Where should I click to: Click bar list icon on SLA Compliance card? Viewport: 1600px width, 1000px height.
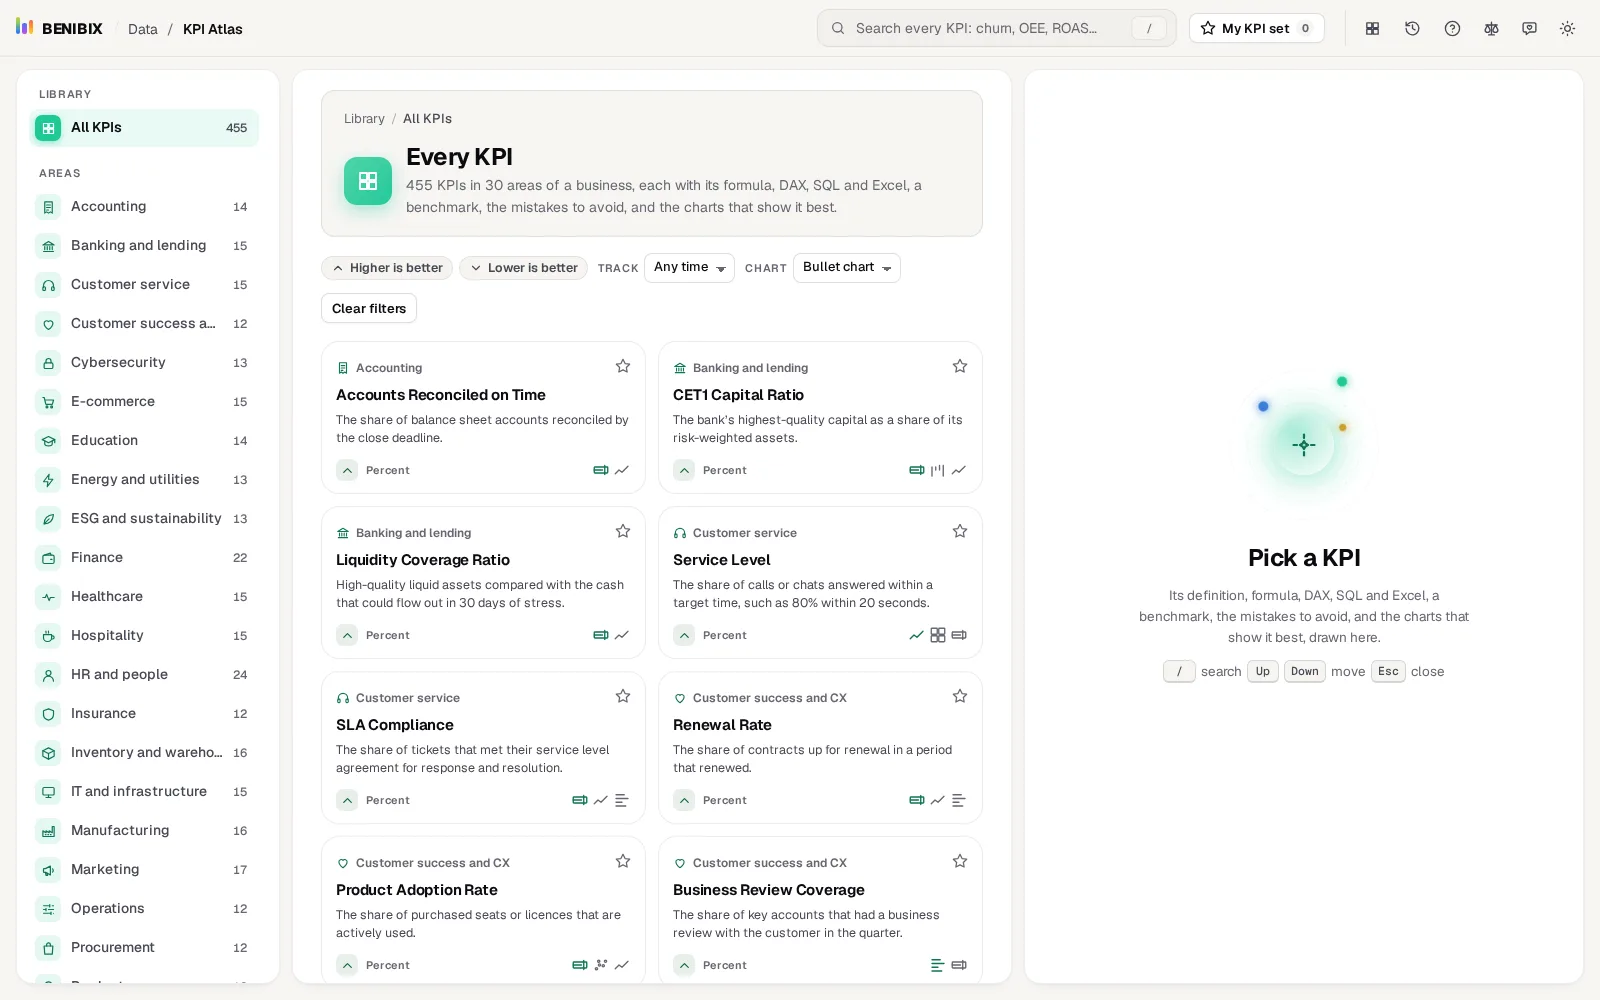pos(622,800)
